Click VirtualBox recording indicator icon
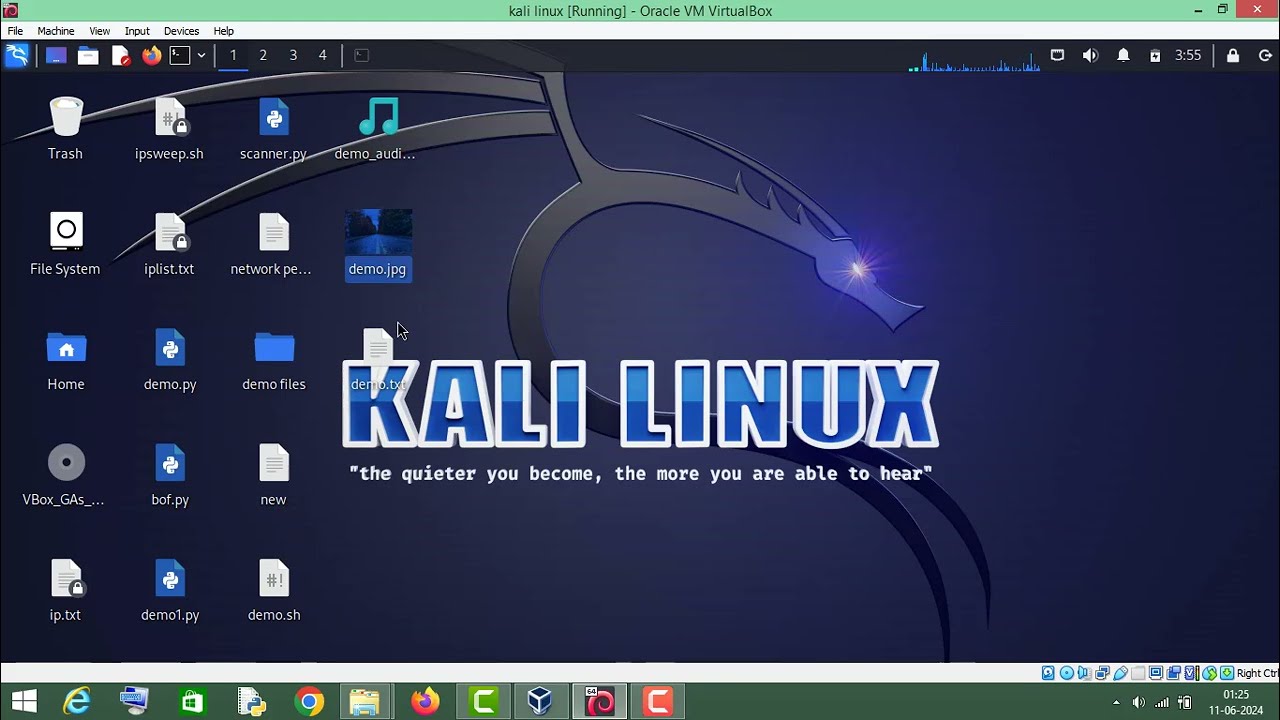 (1174, 673)
